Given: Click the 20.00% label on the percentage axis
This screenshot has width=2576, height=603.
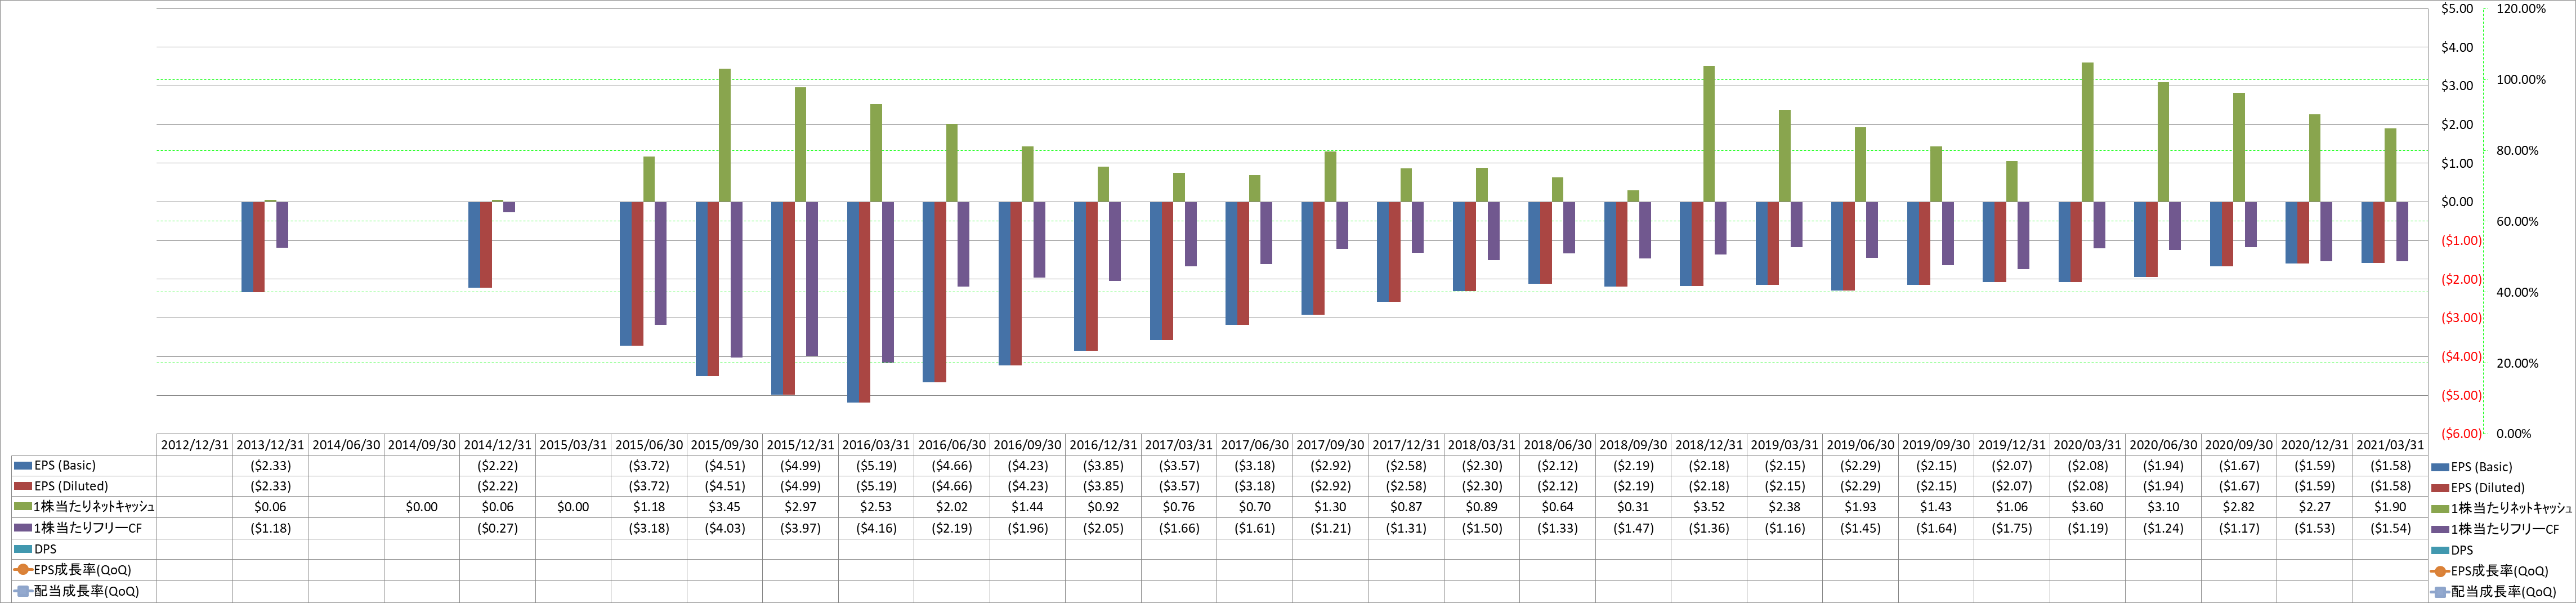Looking at the screenshot, I should point(2518,364).
